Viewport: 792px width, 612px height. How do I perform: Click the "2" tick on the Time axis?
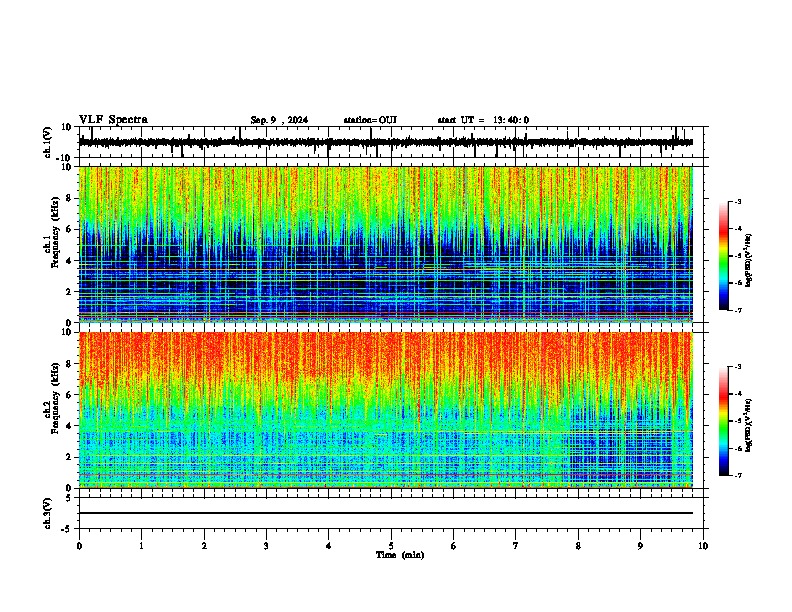tap(204, 546)
